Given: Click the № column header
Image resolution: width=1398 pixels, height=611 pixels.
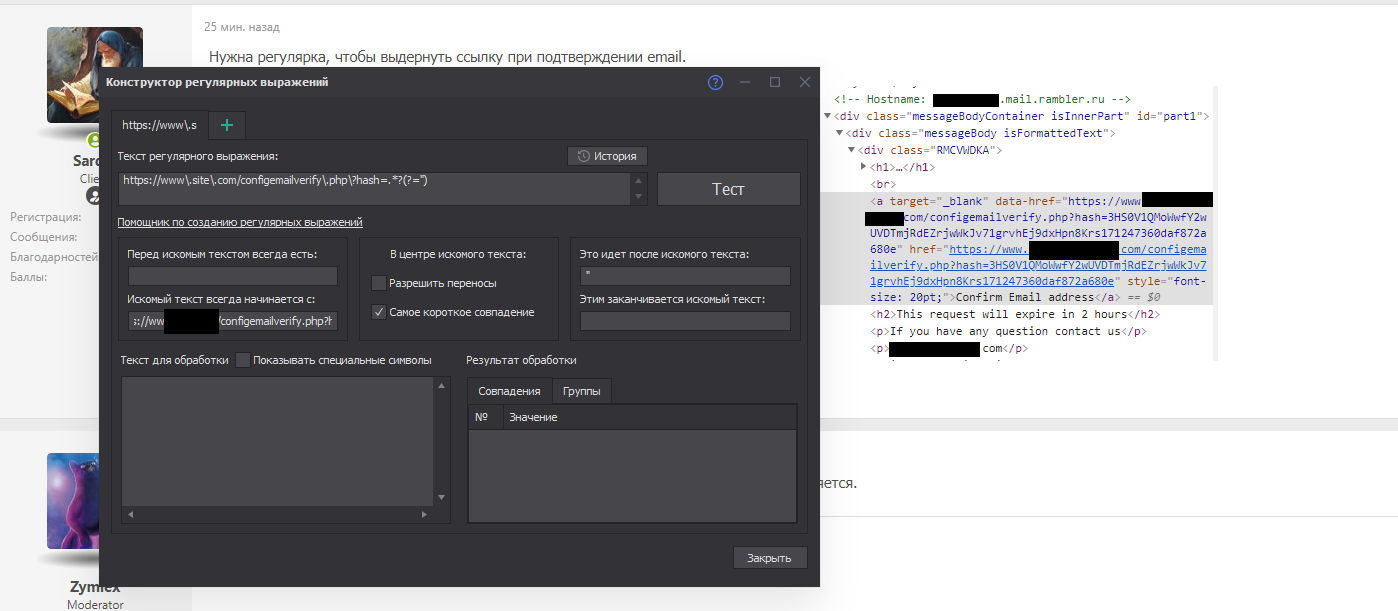Looking at the screenshot, I should pyautogui.click(x=485, y=417).
